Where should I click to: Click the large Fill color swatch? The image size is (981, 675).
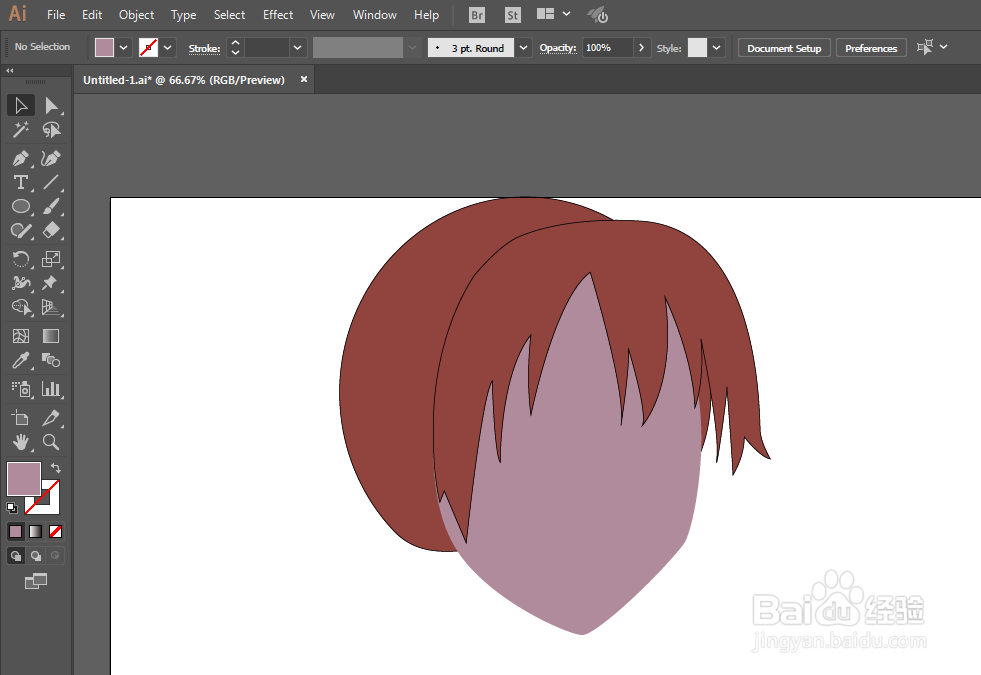click(24, 479)
